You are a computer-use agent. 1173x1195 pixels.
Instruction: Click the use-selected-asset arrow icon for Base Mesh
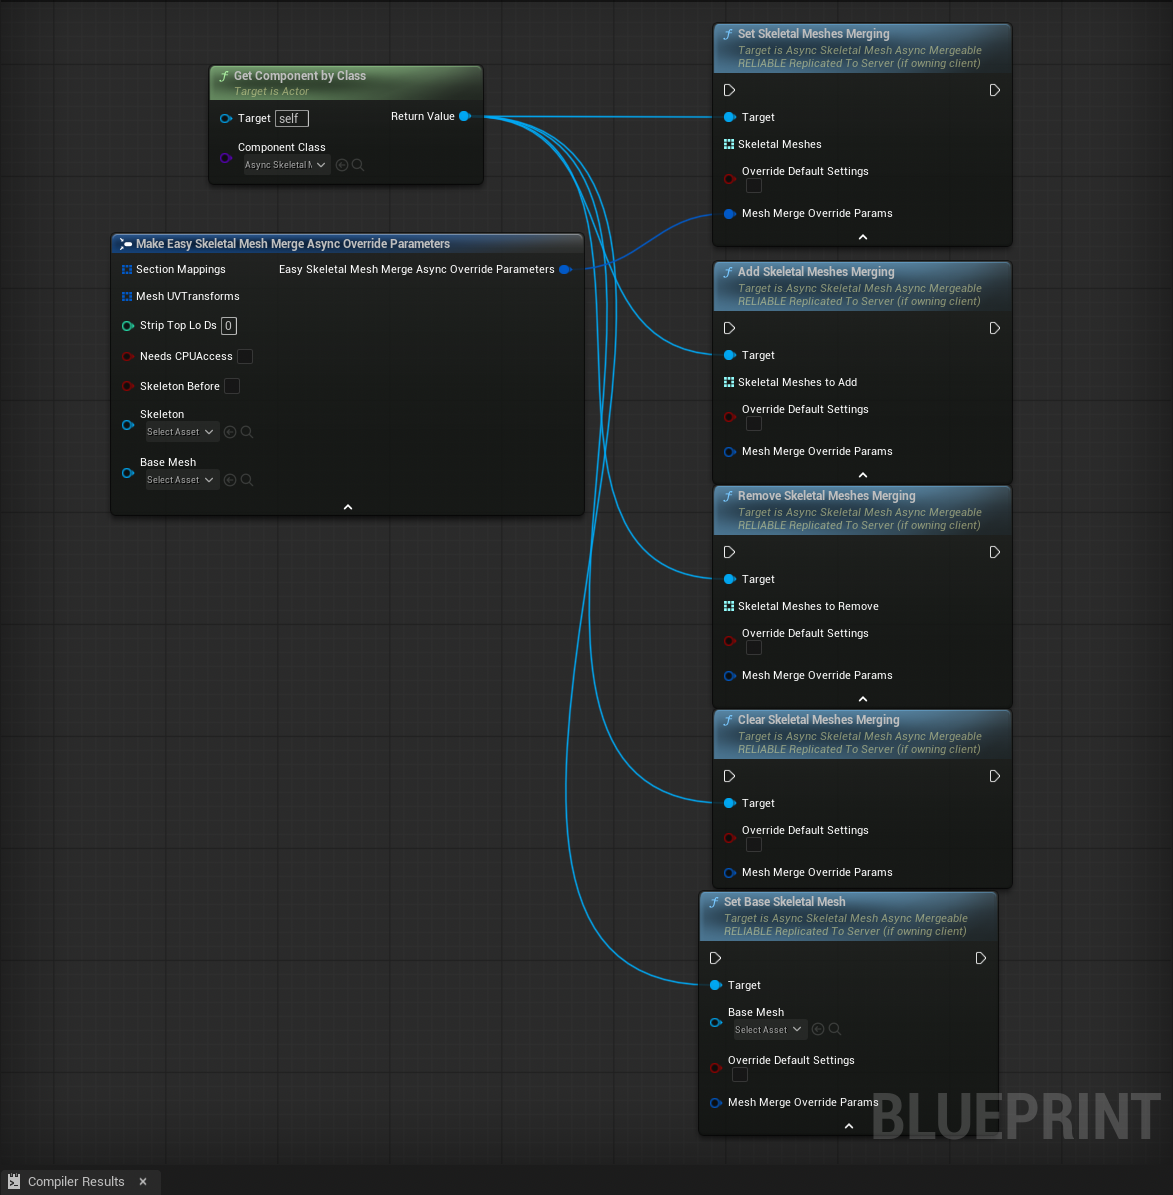230,479
